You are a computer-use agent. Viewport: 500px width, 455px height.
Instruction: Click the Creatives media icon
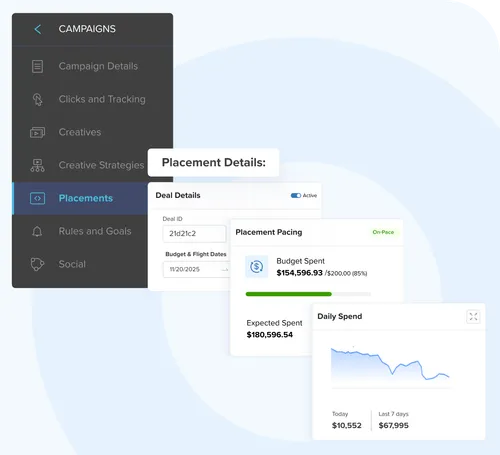[37, 132]
